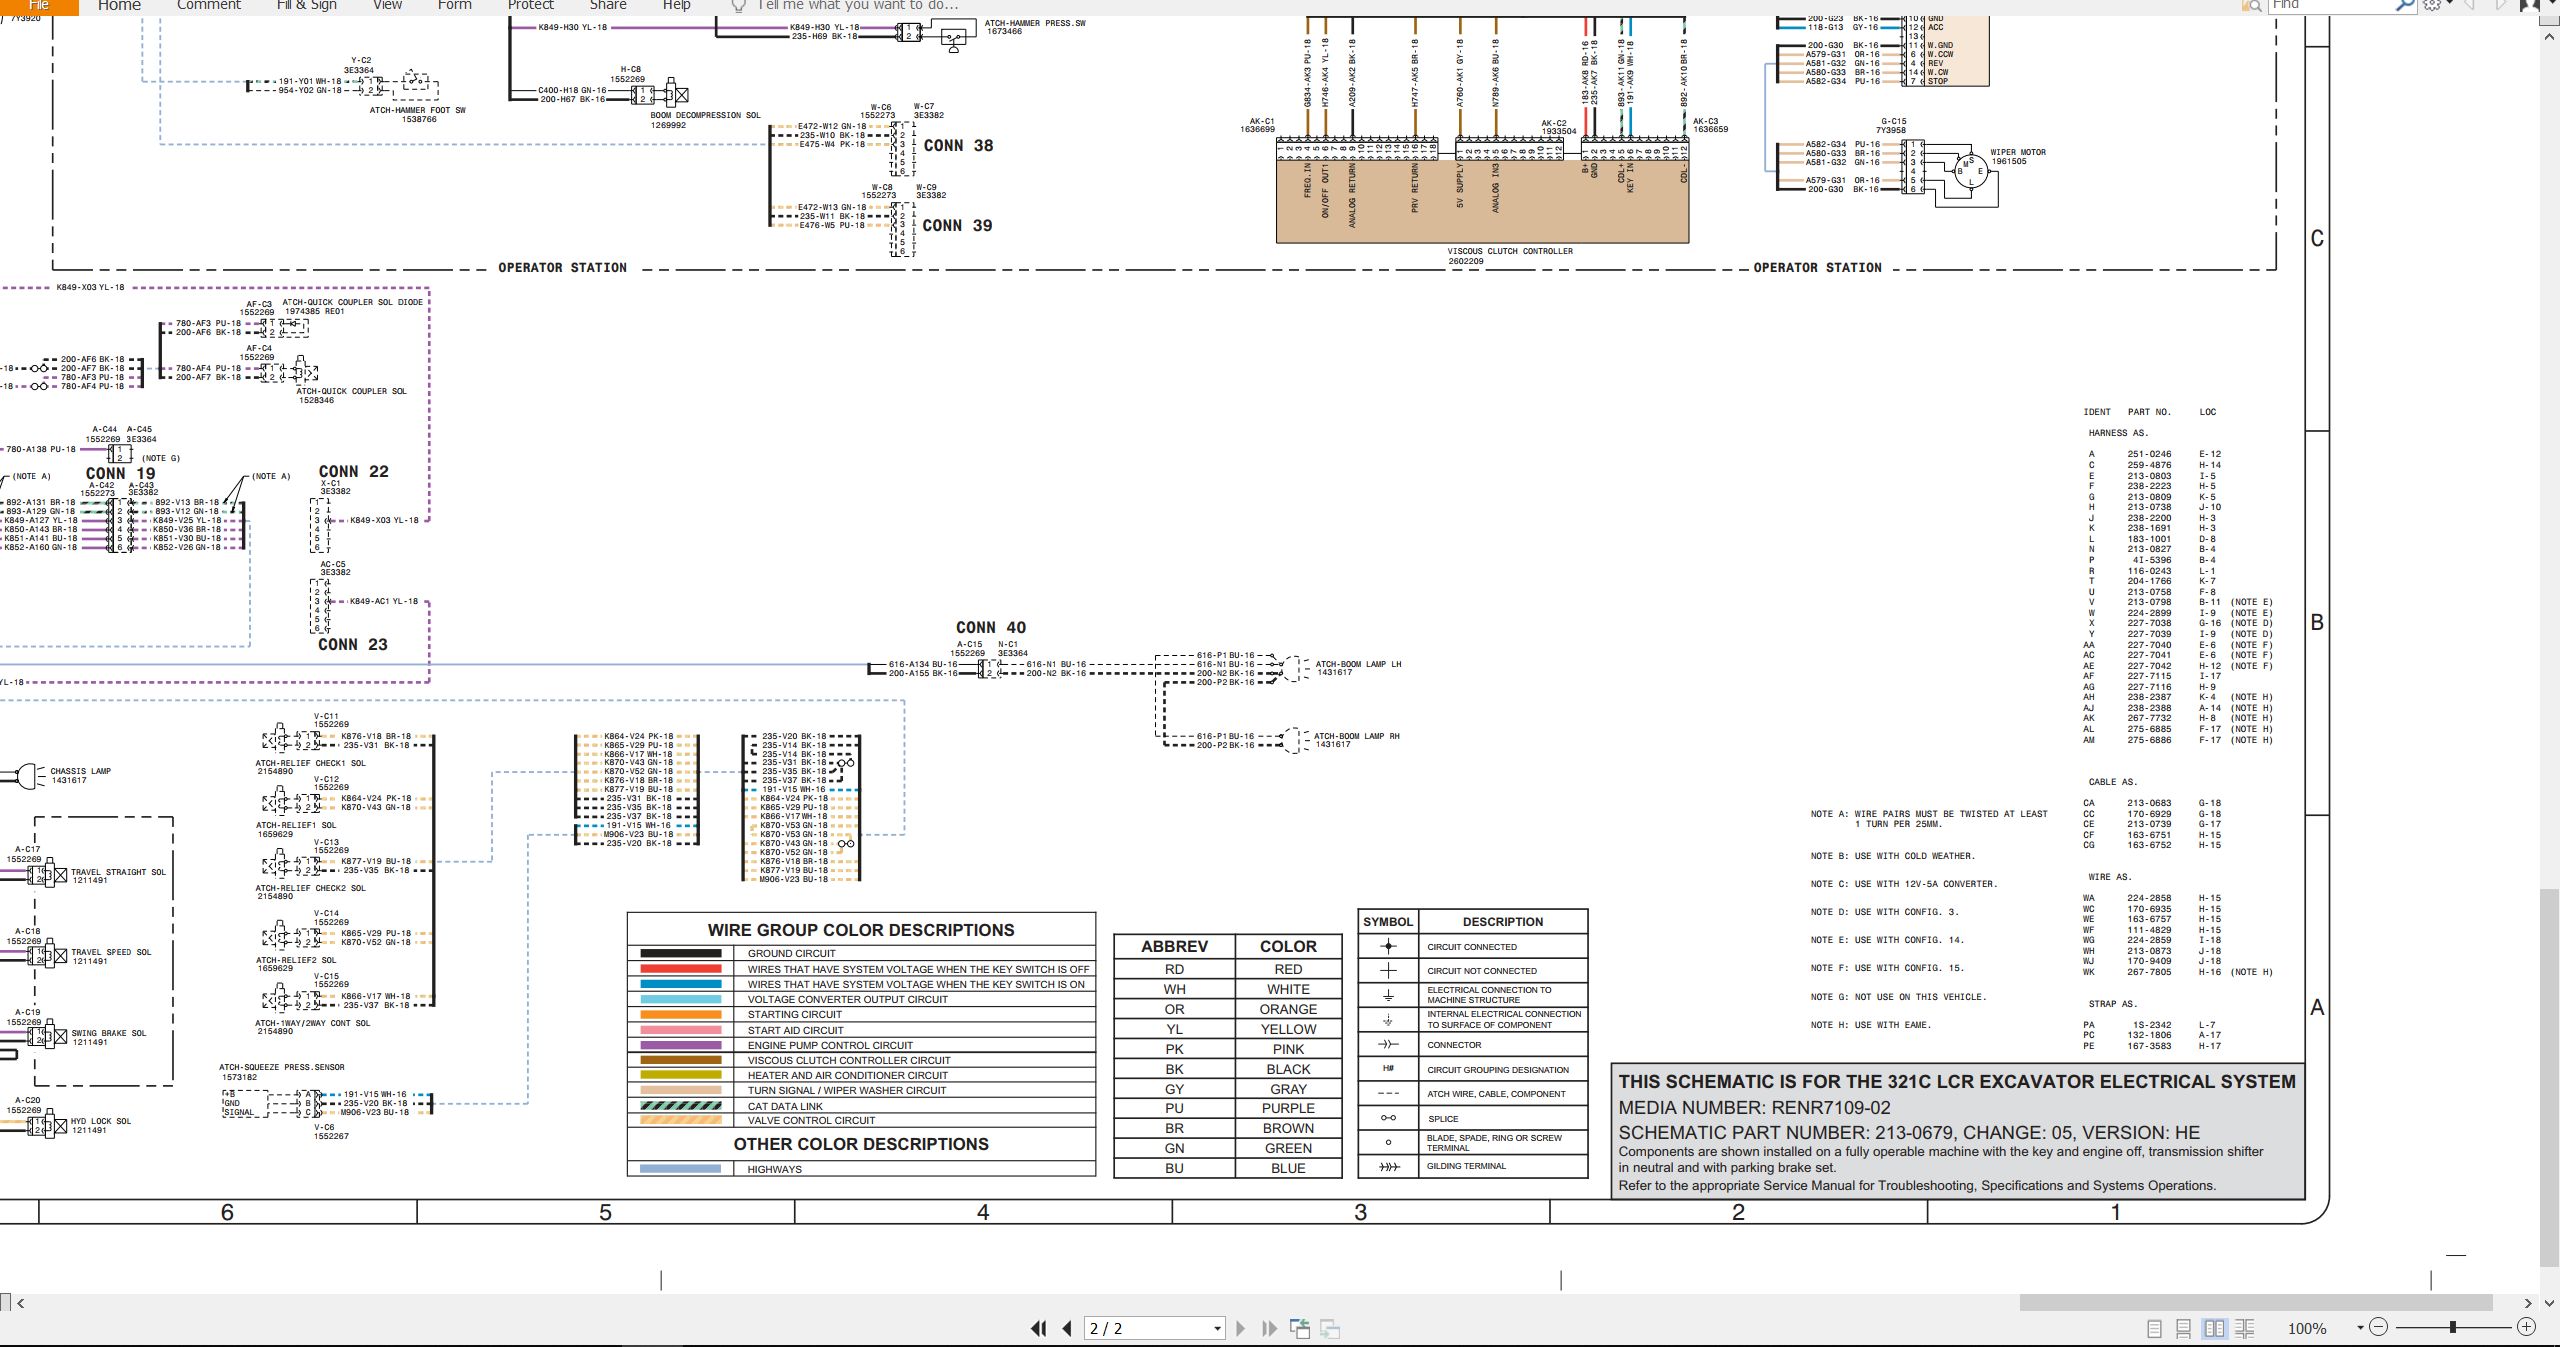Go to the first page

pos(1038,1328)
